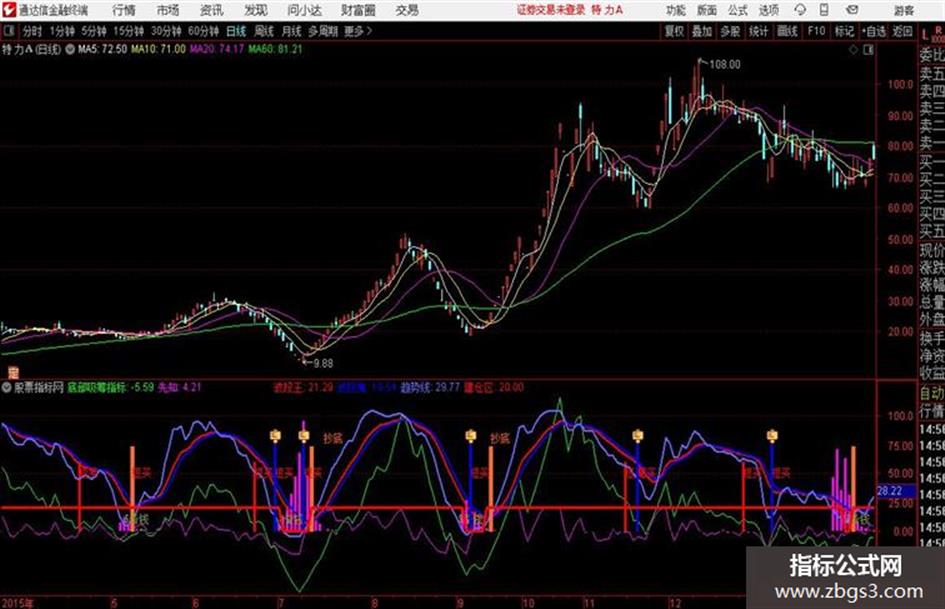Switch to the 5分钟 period tab

pyautogui.click(x=94, y=31)
